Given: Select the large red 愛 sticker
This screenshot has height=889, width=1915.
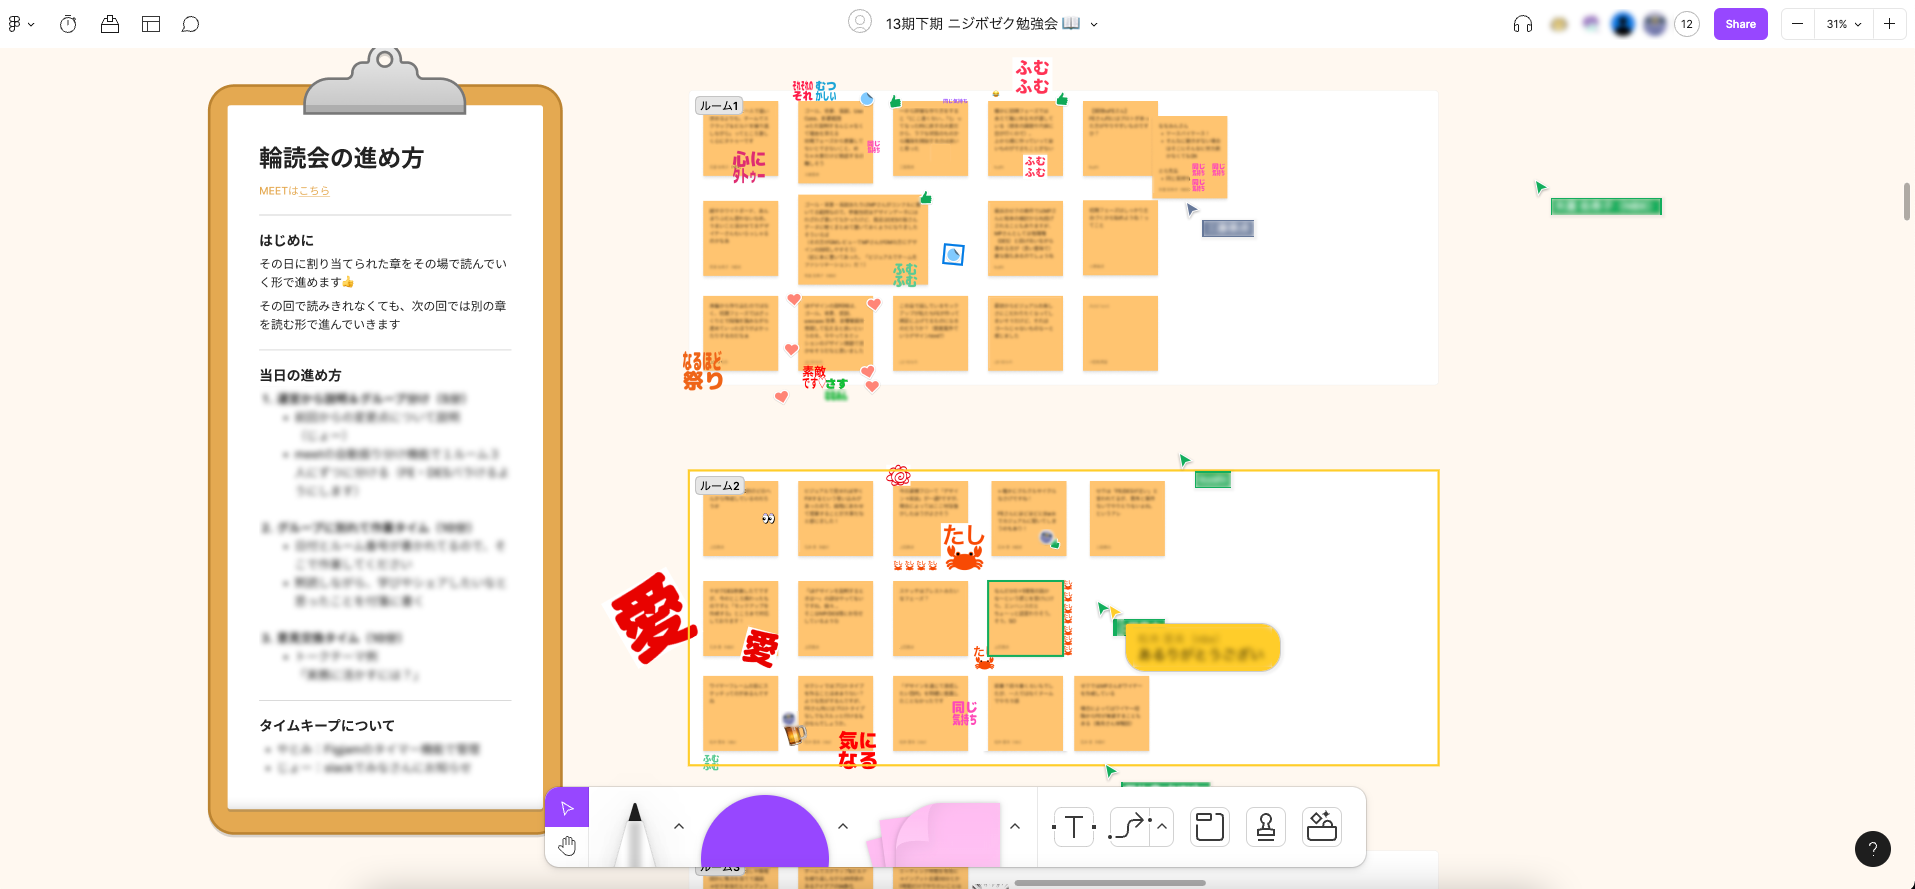Looking at the screenshot, I should [x=654, y=618].
